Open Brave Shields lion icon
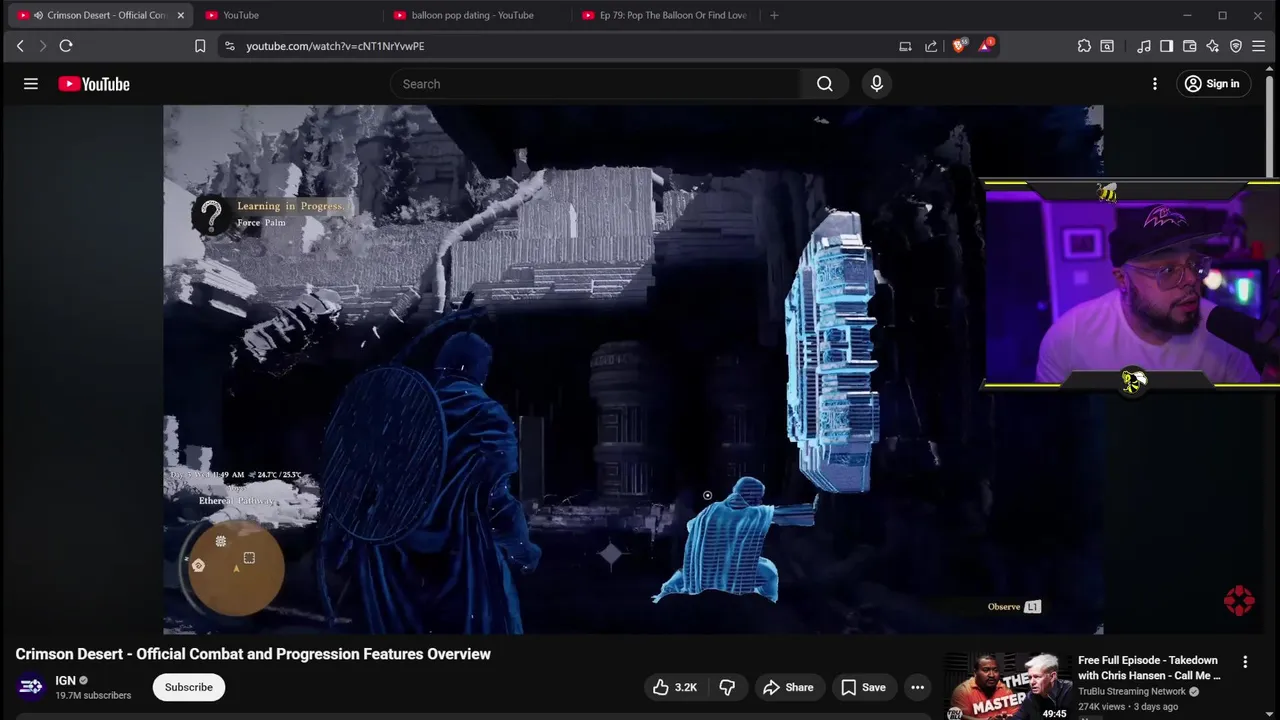This screenshot has width=1280, height=720. pos(959,46)
